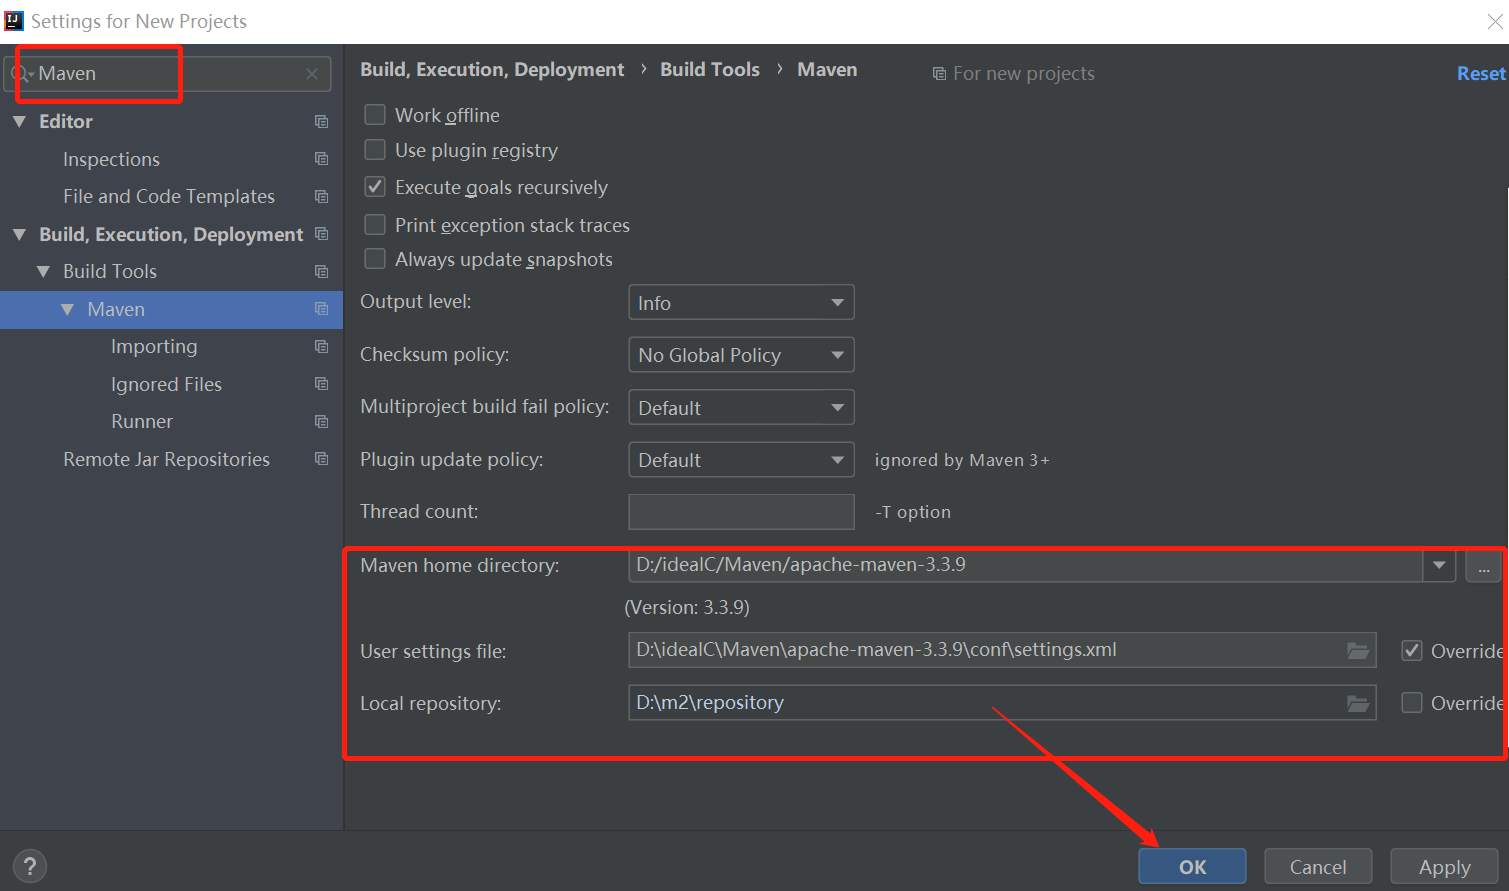Screen dimensions: 1509x891
Task: Click the "-T option" hint text
Action: click(913, 512)
